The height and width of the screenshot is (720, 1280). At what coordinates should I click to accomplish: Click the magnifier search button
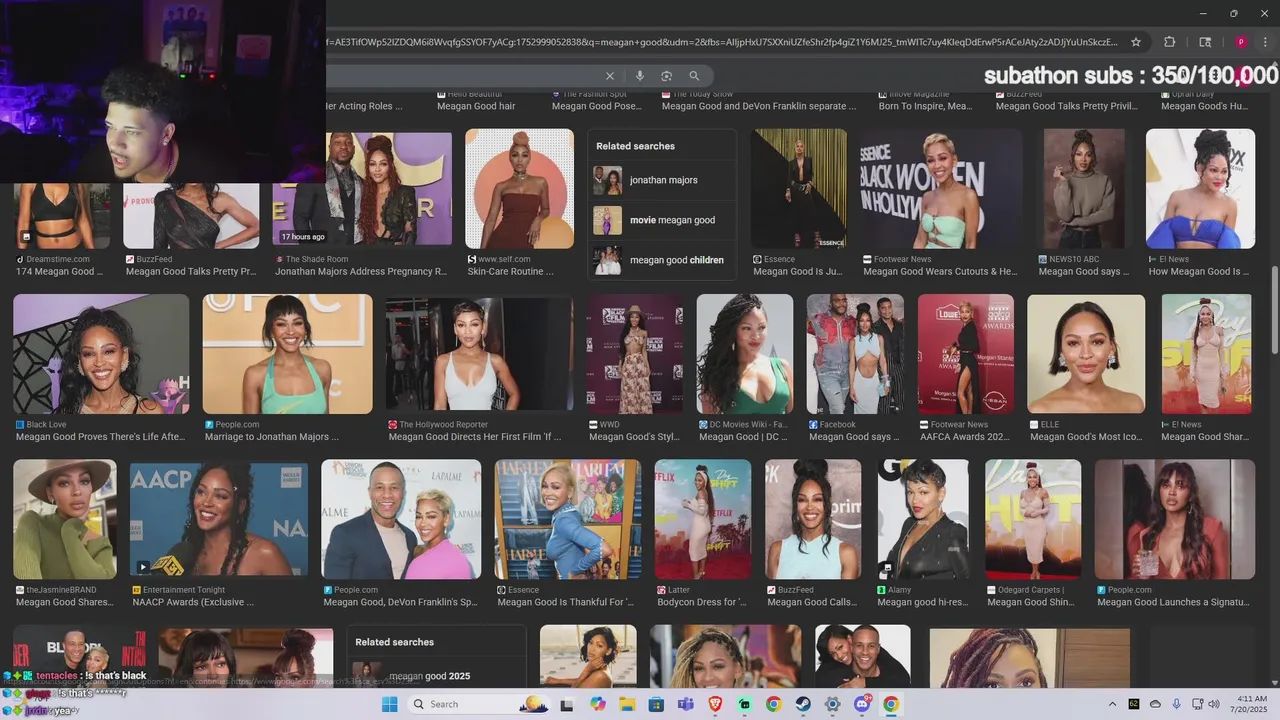tap(694, 76)
